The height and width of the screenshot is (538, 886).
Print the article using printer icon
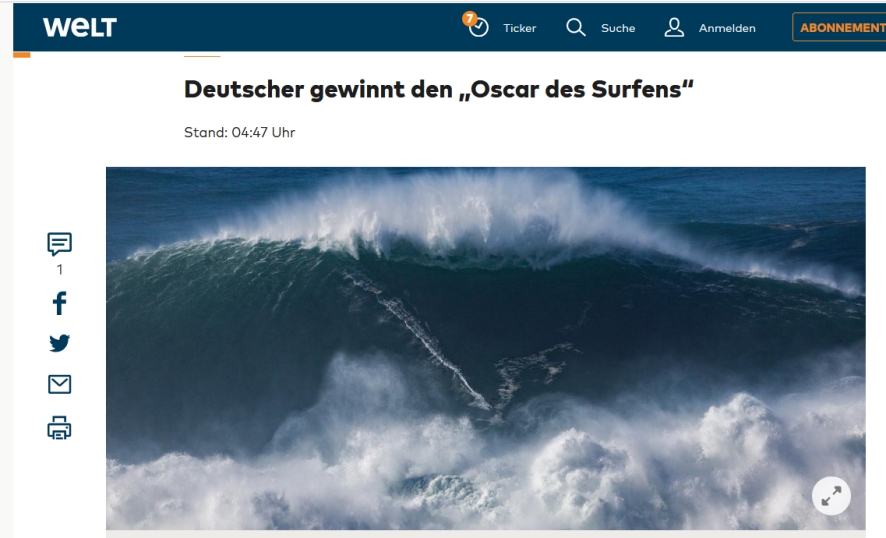point(59,428)
